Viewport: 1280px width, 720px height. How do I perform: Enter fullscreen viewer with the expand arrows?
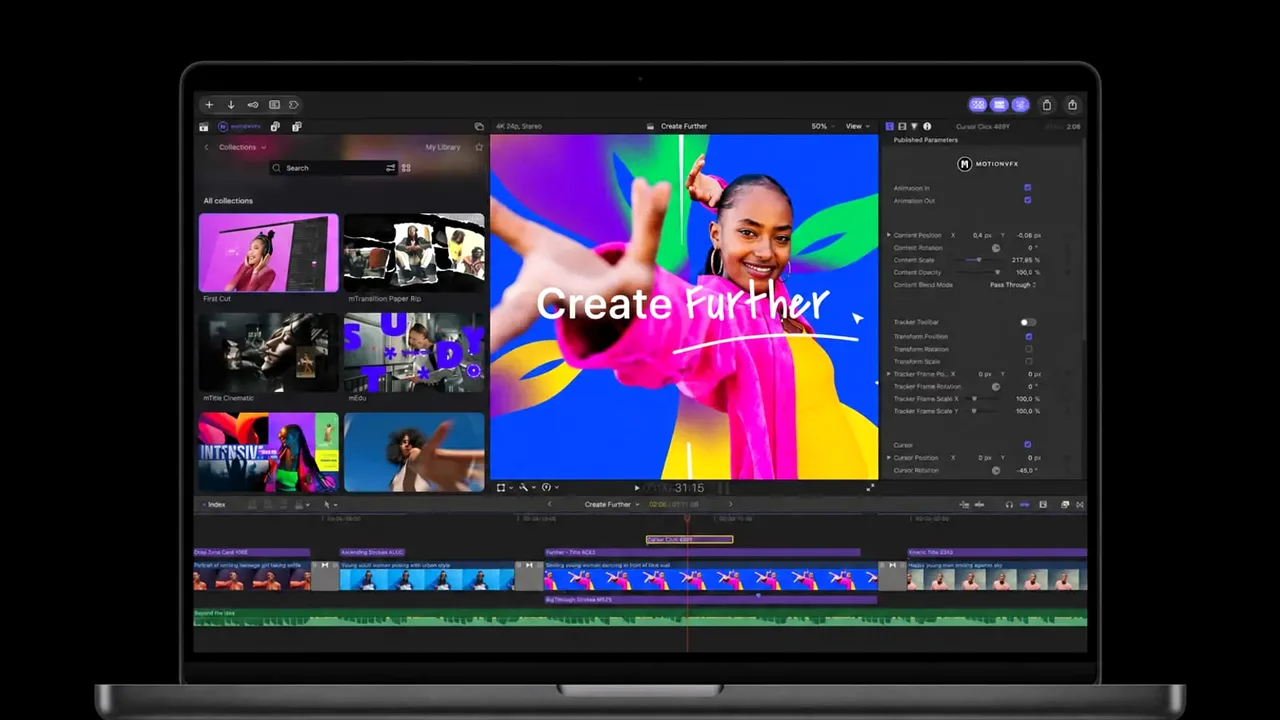869,488
